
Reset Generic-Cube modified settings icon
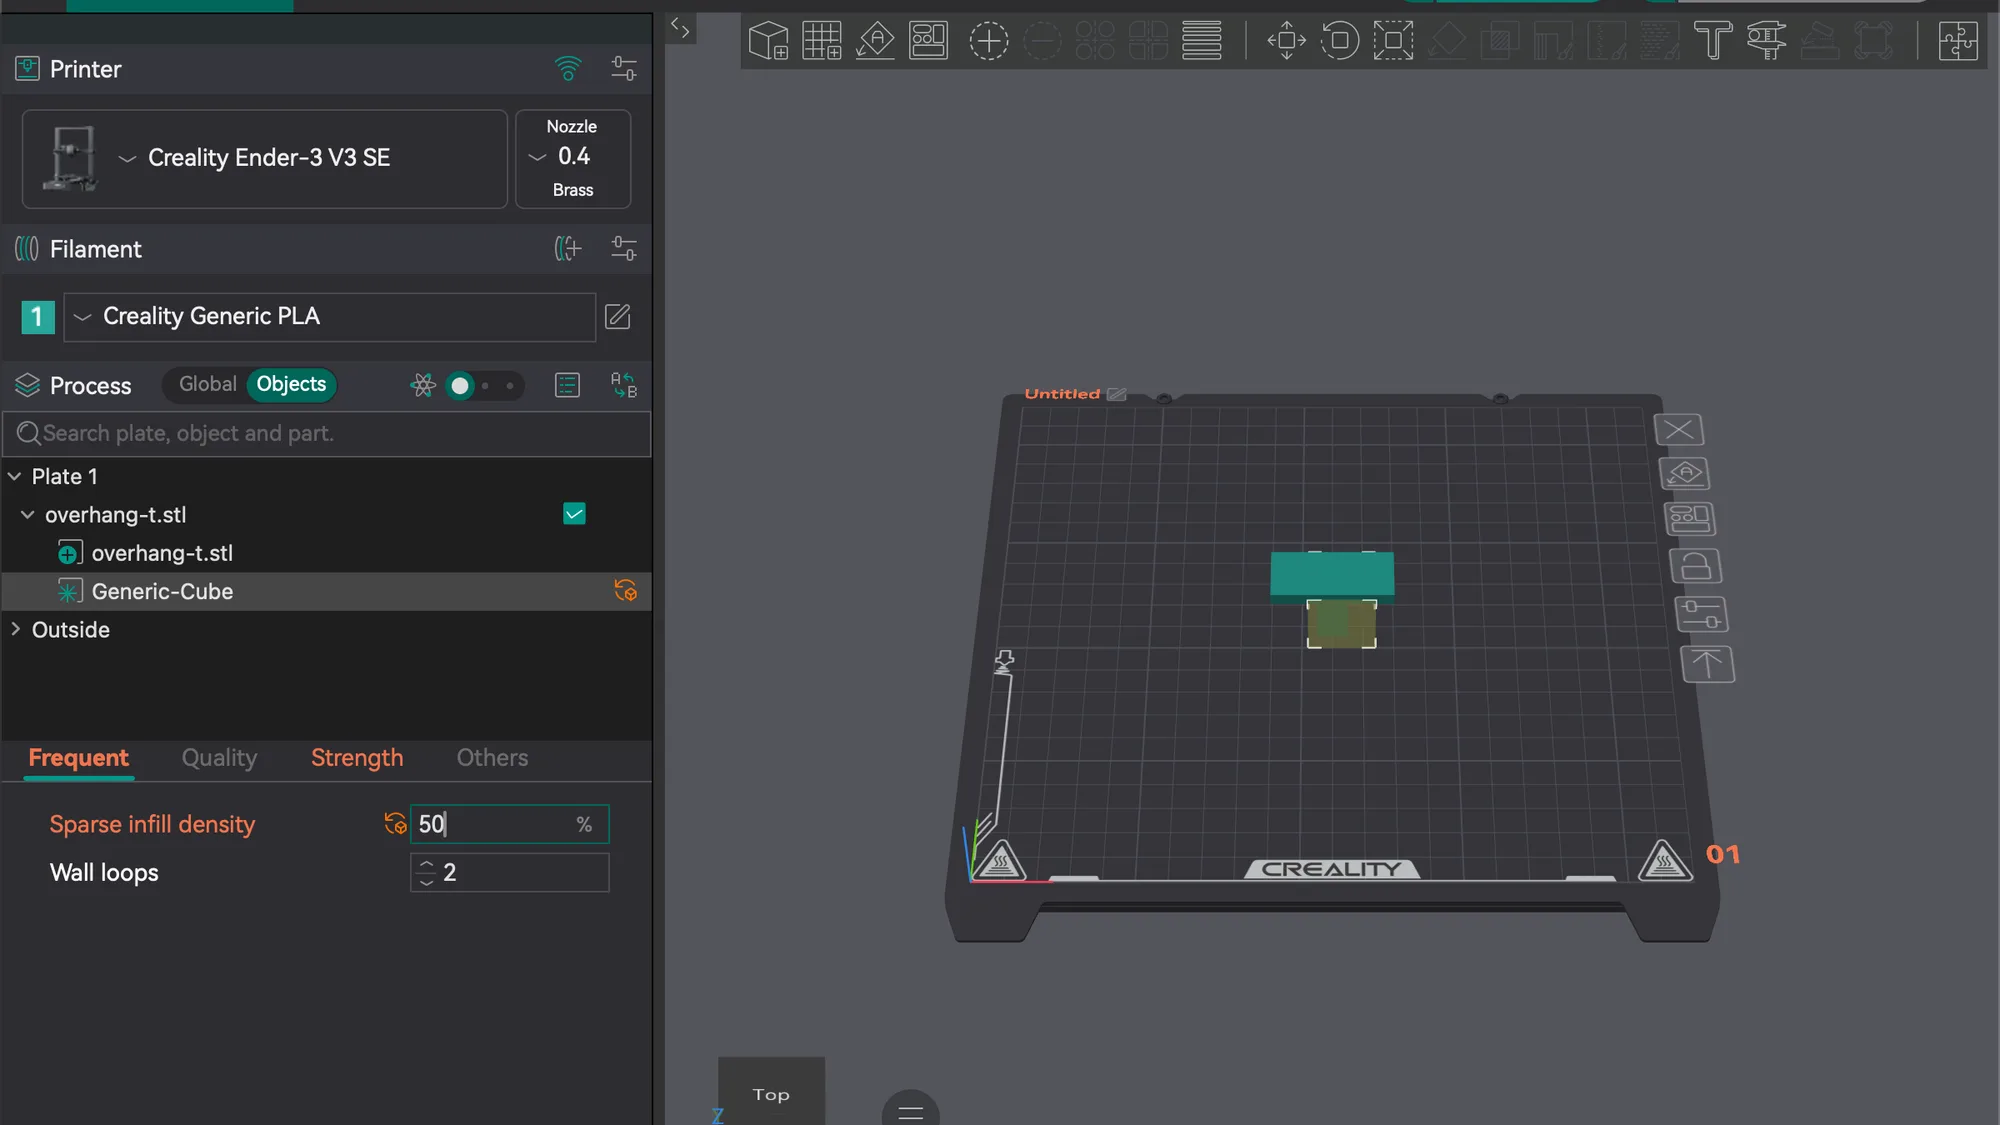click(626, 591)
